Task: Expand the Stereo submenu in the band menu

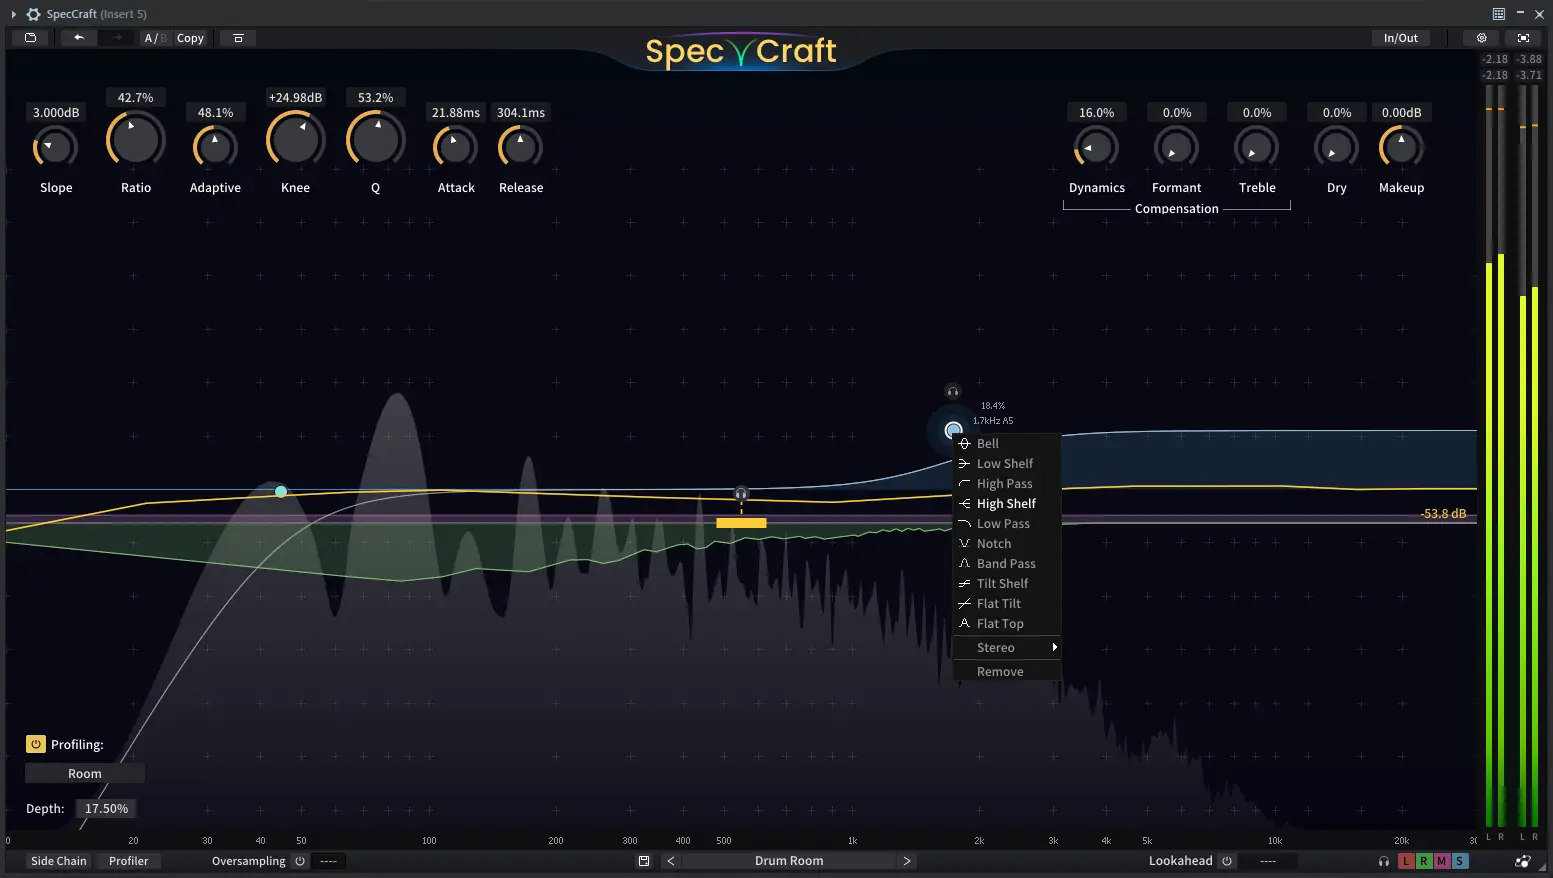Action: point(1006,647)
